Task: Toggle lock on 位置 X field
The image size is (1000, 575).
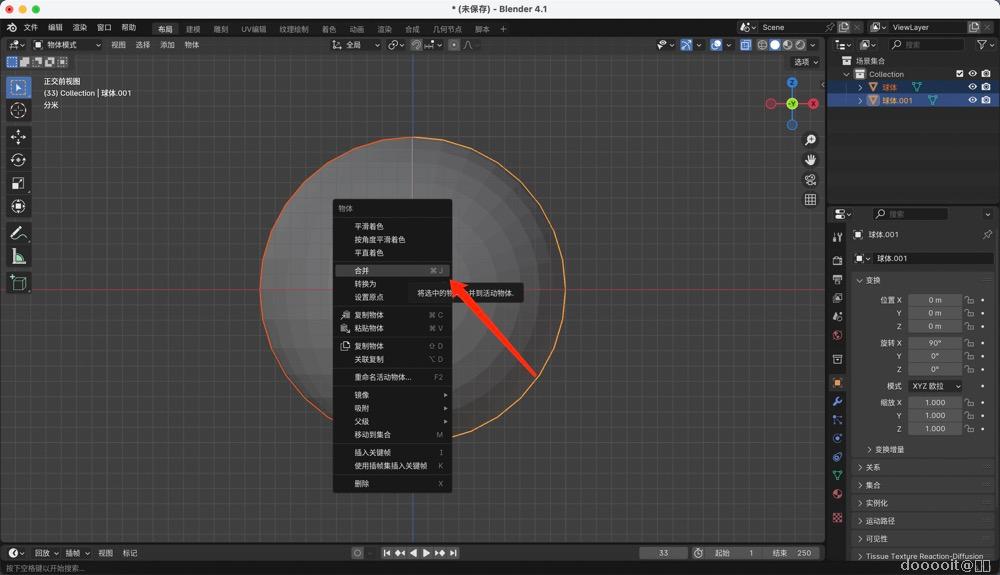Action: pos(969,300)
